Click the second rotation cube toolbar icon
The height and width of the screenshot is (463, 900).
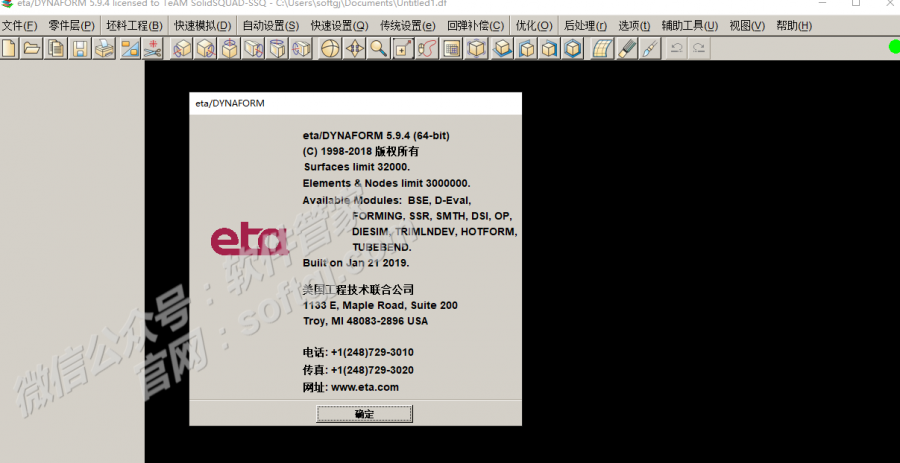[205, 49]
